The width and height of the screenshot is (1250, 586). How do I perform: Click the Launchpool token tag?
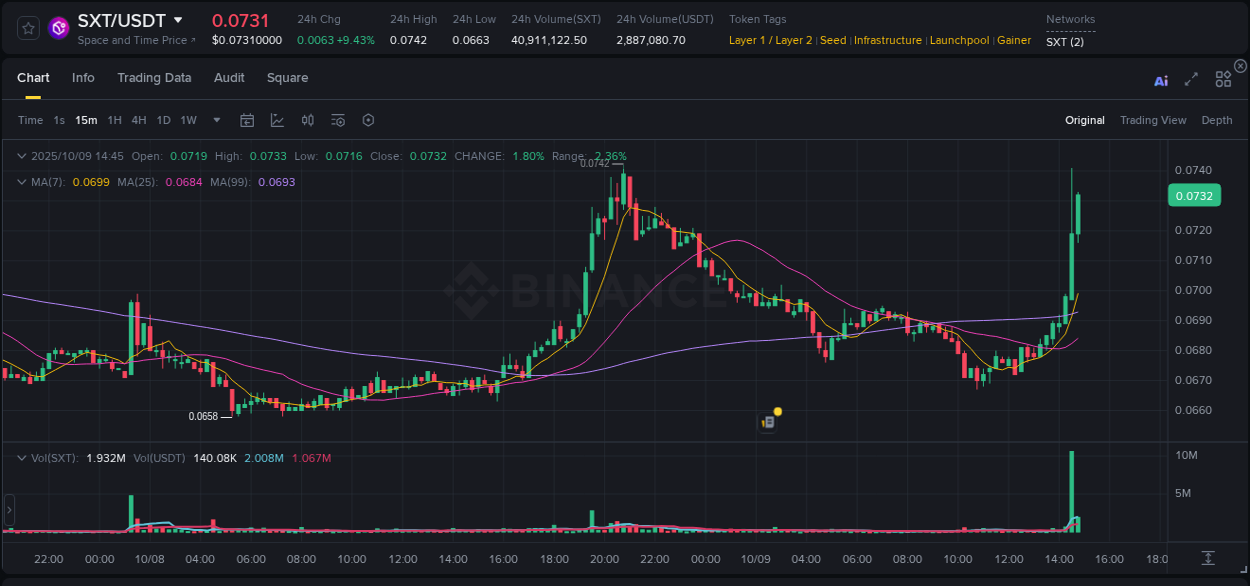click(959, 40)
